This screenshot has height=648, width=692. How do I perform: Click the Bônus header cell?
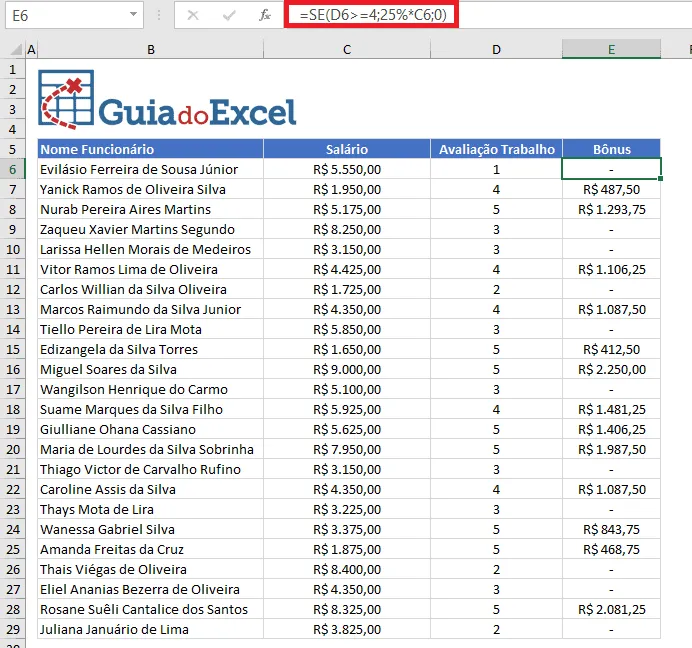point(611,149)
